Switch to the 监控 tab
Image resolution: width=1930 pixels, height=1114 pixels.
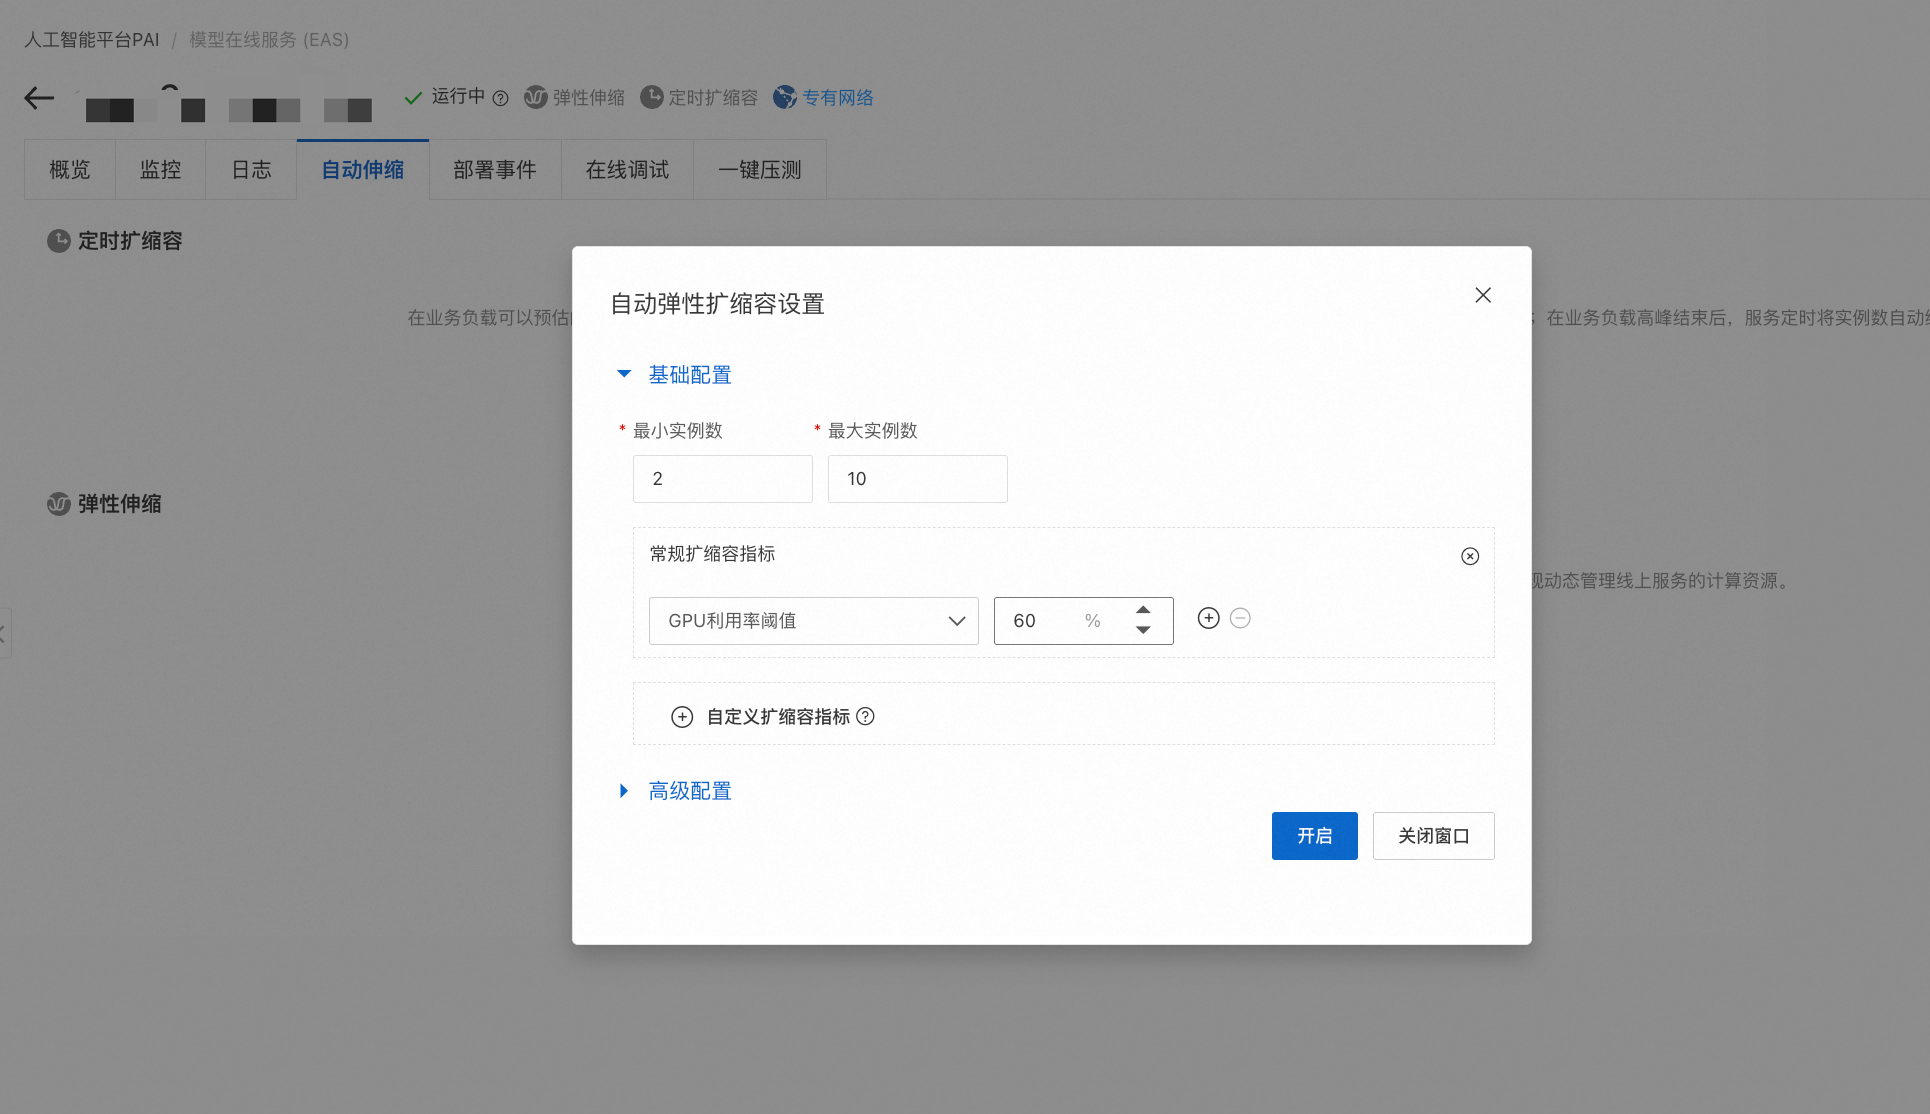[x=160, y=170]
